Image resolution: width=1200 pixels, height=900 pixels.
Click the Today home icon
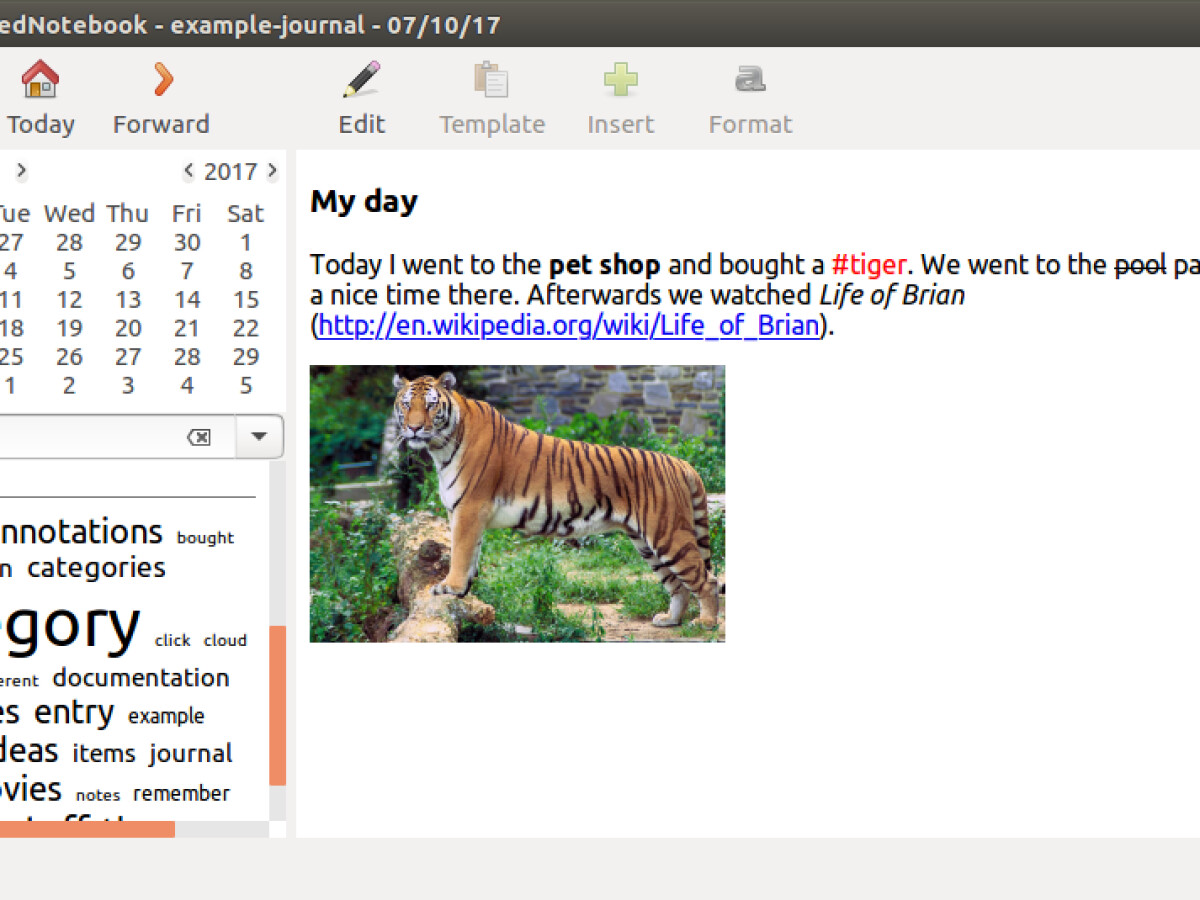click(40, 79)
